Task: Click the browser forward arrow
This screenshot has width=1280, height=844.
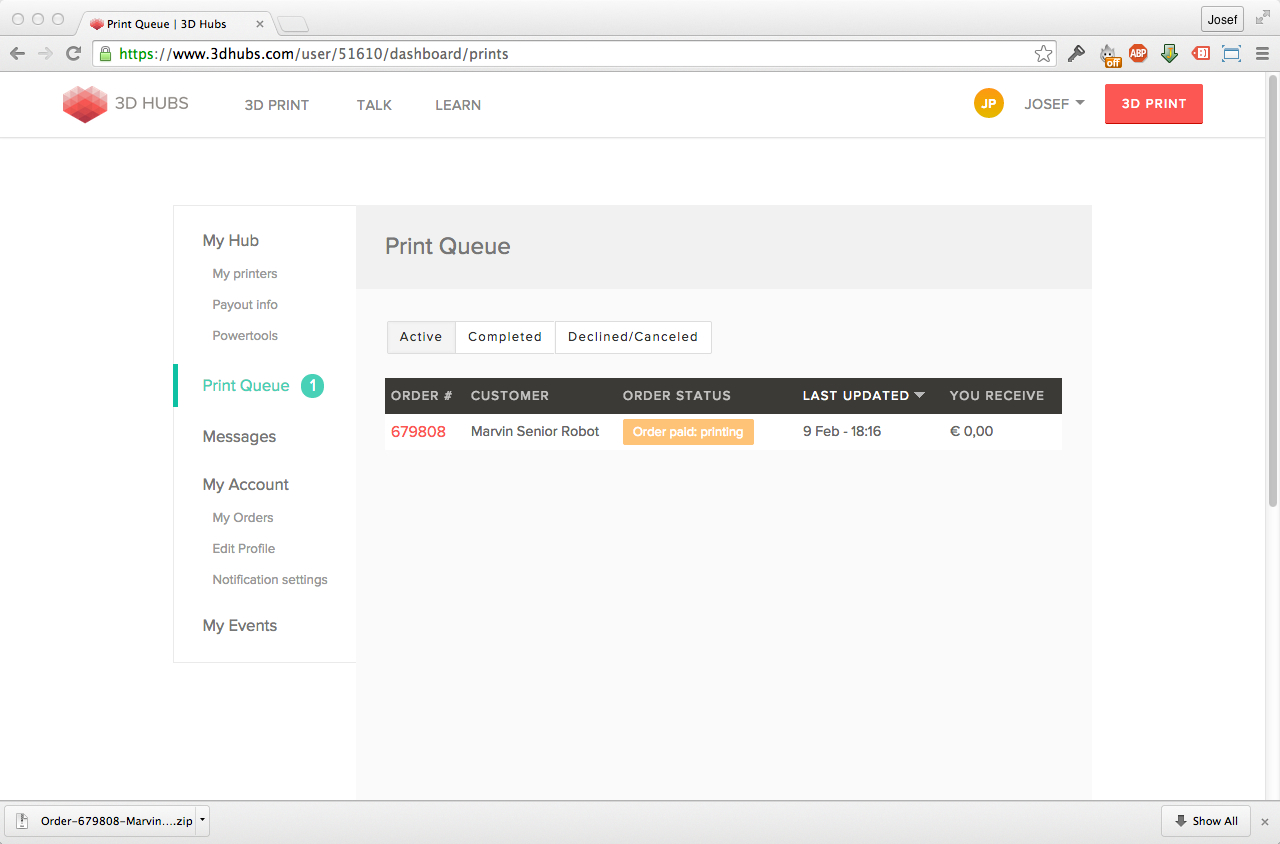Action: click(45, 54)
